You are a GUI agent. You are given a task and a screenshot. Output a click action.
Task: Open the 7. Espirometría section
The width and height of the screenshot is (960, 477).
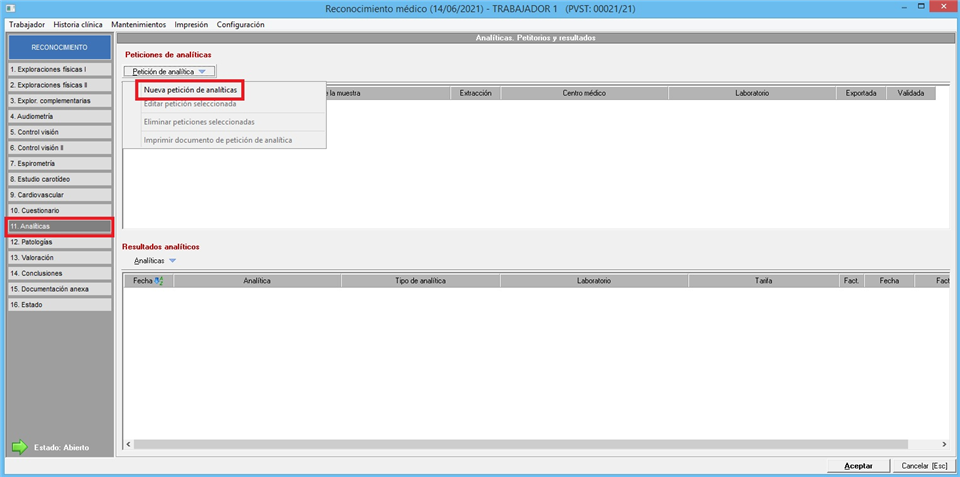(59, 163)
